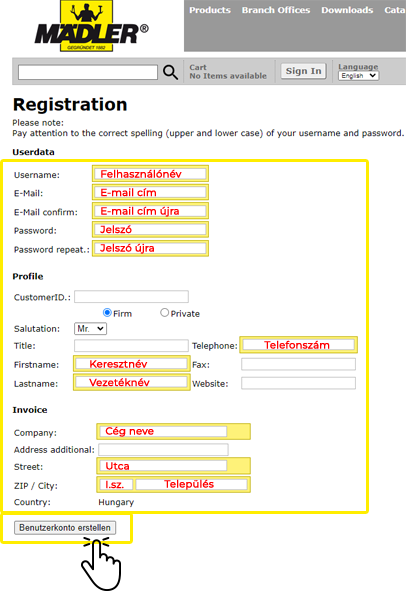Click the Cart area
Viewport: 406px width, 591px height.
[x=228, y=72]
